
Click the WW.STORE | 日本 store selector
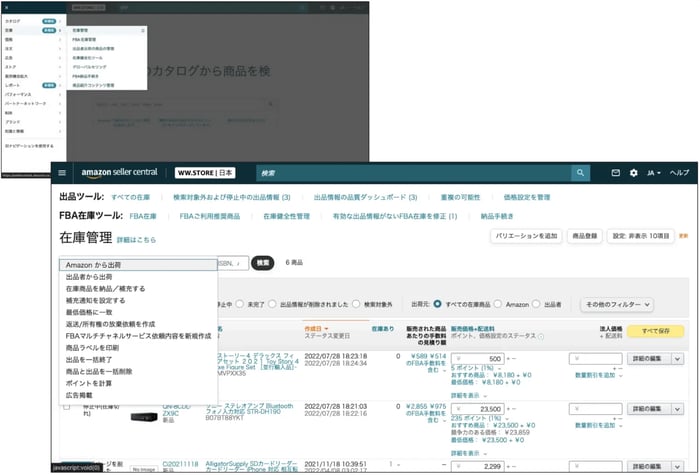[205, 173]
